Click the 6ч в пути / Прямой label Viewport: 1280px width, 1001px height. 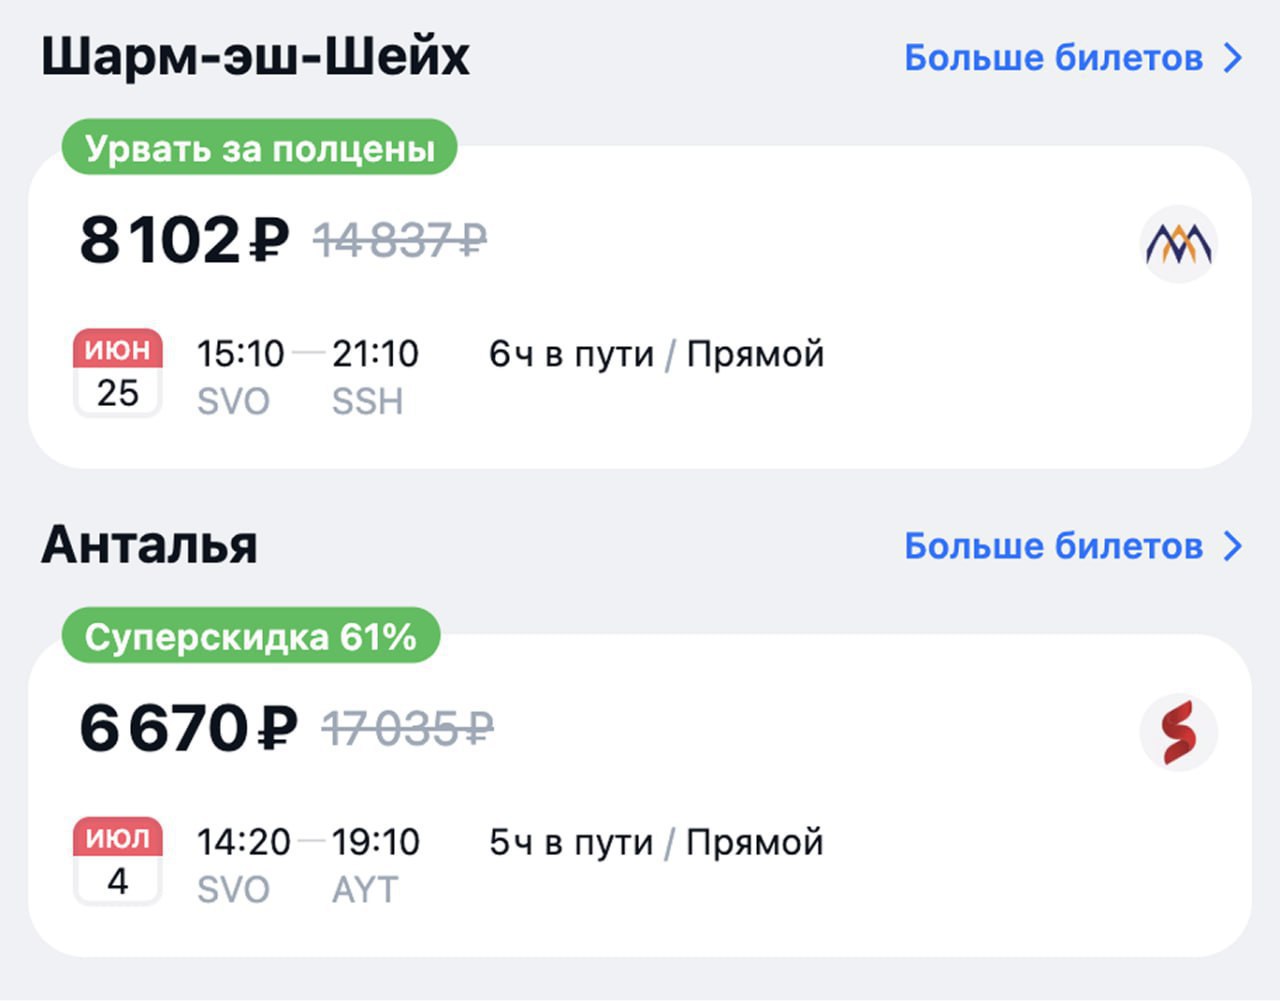(x=656, y=354)
